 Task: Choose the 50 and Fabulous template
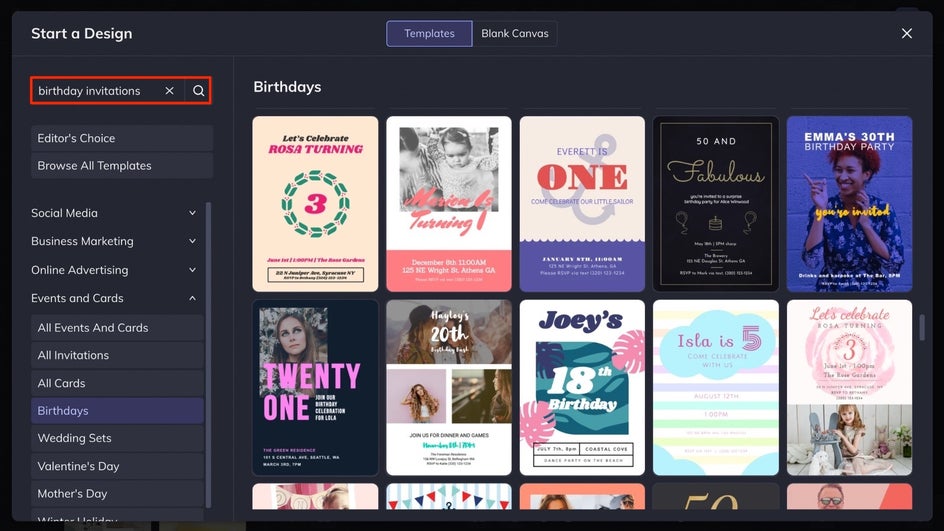click(x=716, y=204)
